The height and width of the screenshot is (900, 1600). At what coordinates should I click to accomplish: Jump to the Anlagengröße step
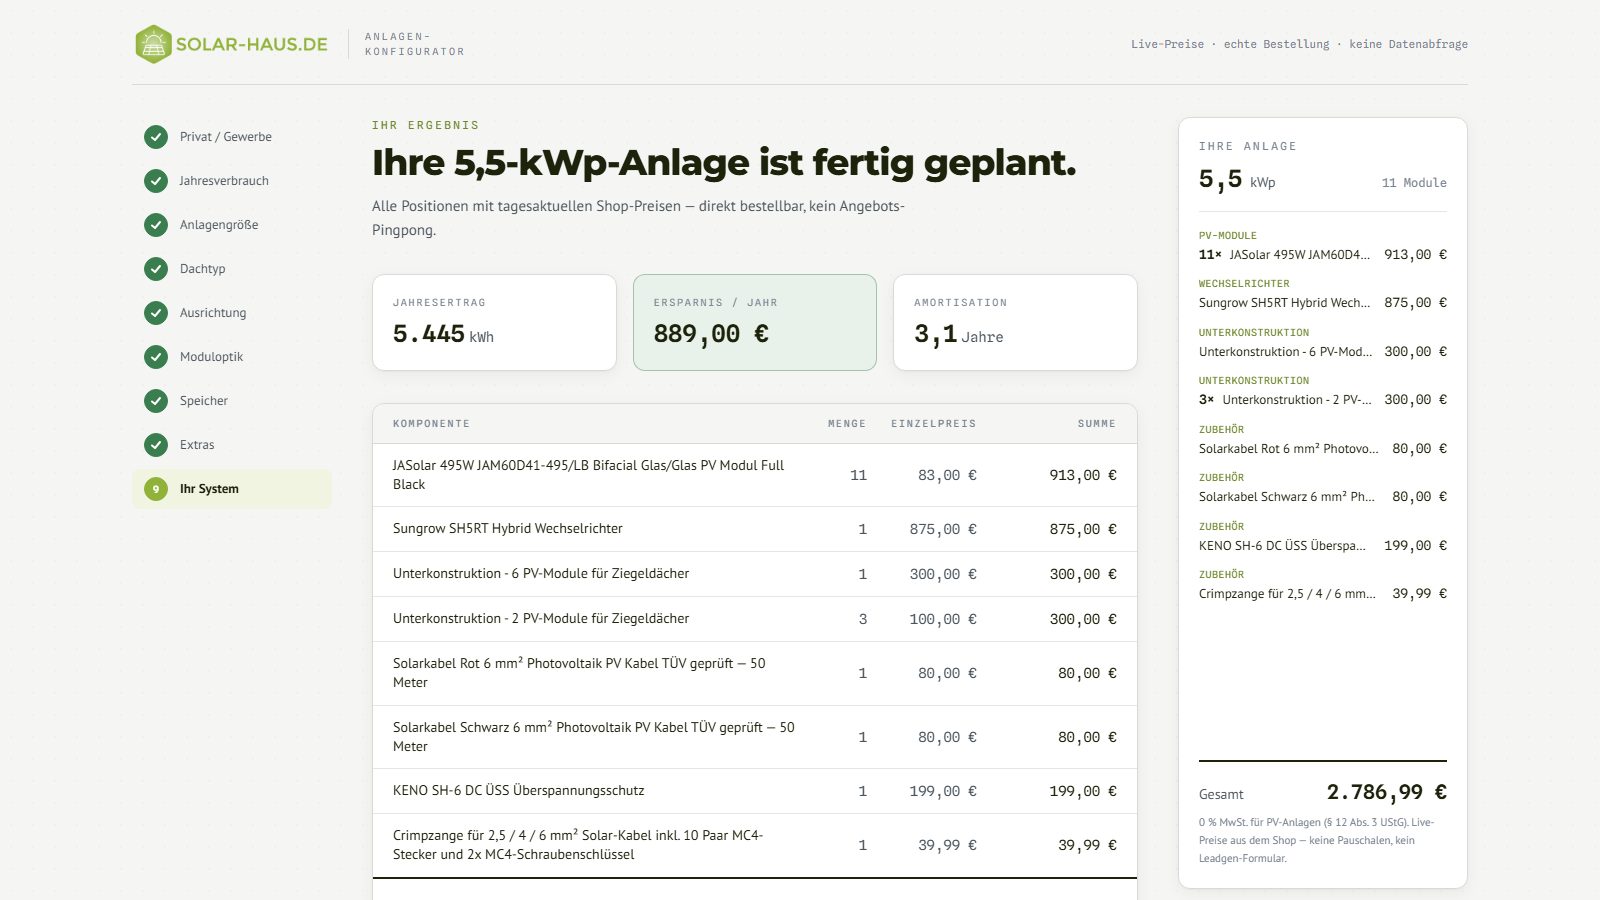coord(232,225)
